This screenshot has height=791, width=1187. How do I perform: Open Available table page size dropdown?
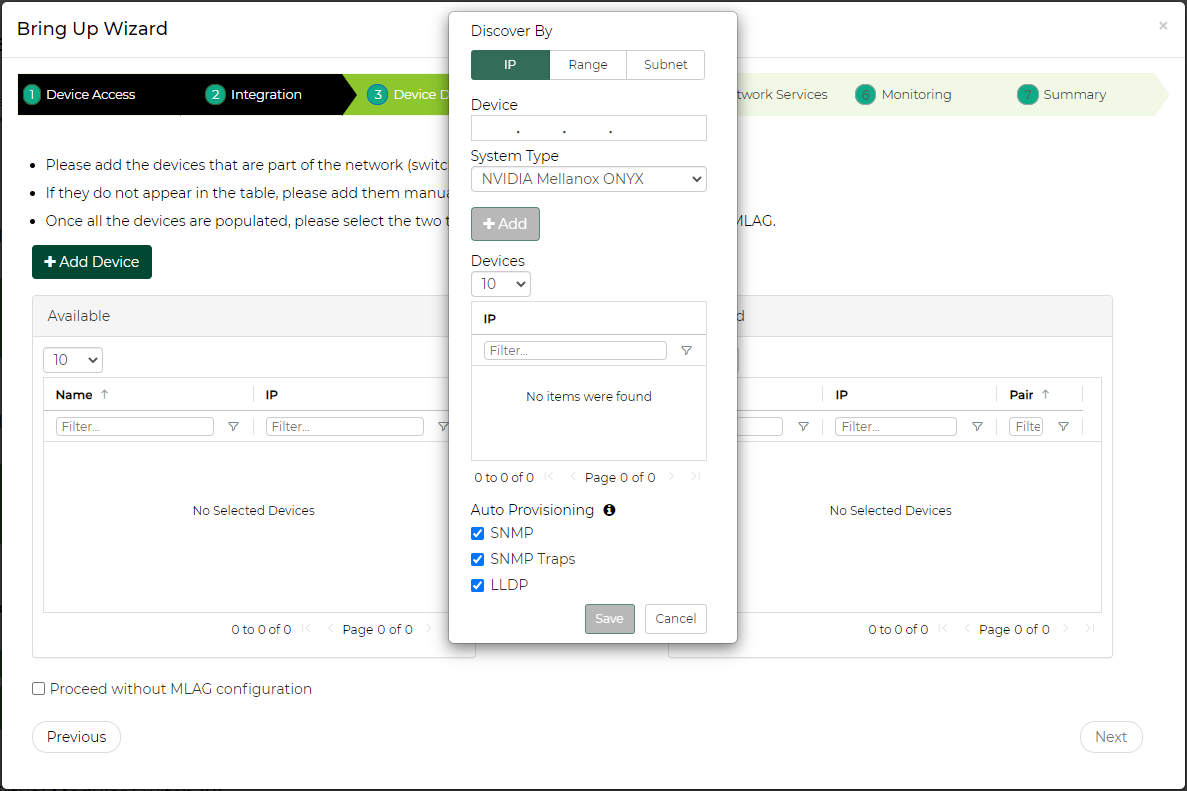(x=73, y=360)
